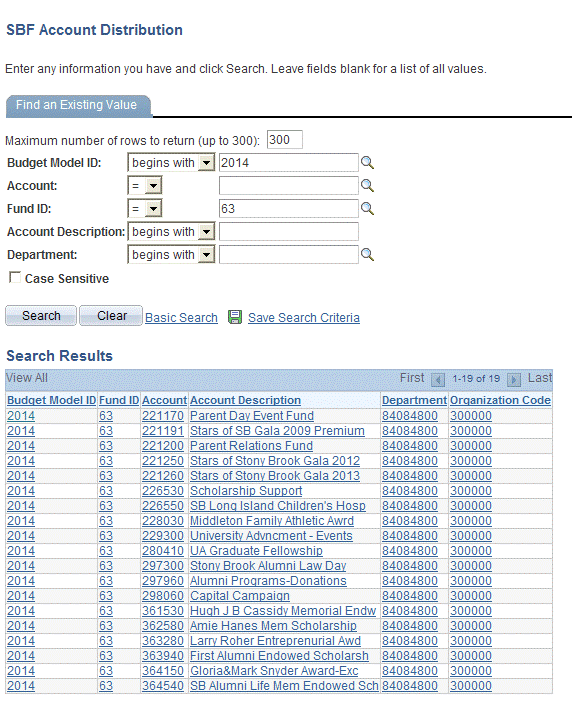The width and height of the screenshot is (572, 710).
Task: Open the Basic Search link
Action: [x=181, y=318]
